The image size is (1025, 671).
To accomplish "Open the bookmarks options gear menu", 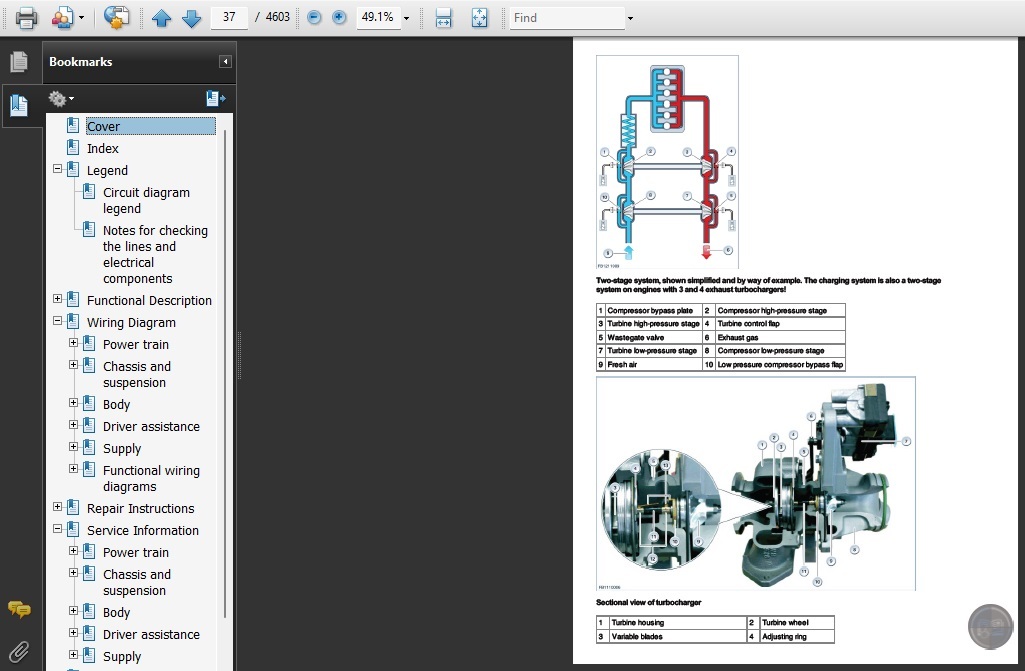I will pyautogui.click(x=61, y=99).
